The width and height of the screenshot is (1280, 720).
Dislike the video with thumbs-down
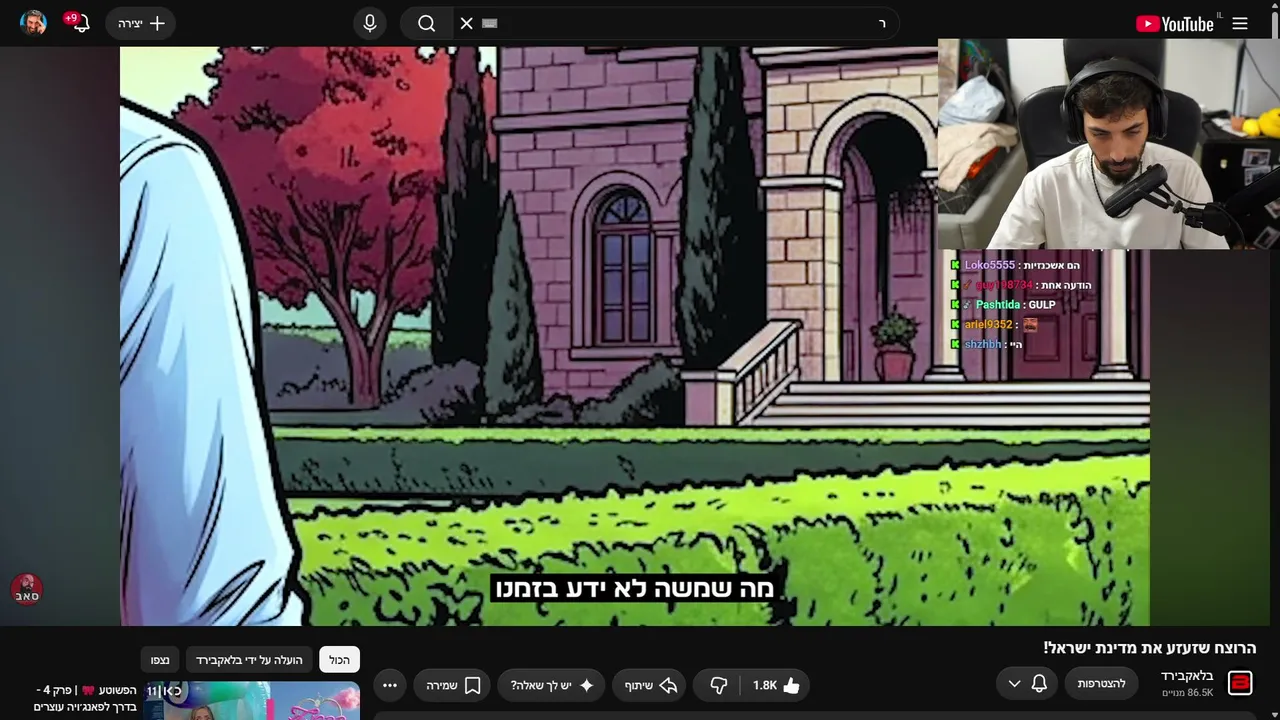tap(717, 685)
